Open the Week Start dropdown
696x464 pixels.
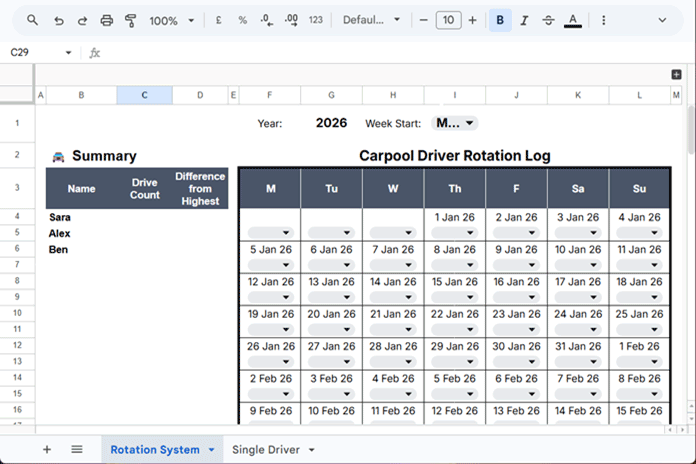pyautogui.click(x=455, y=123)
